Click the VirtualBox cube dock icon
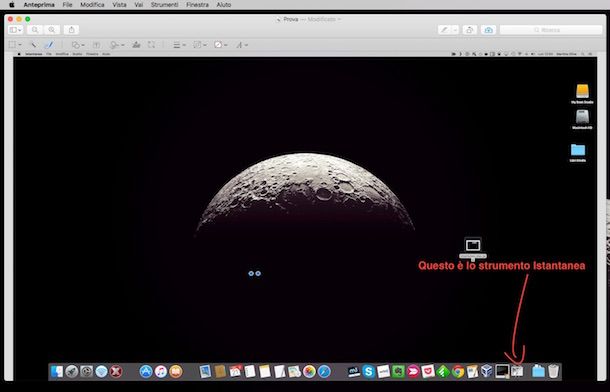Image resolution: width=610 pixels, height=392 pixels. click(487, 371)
